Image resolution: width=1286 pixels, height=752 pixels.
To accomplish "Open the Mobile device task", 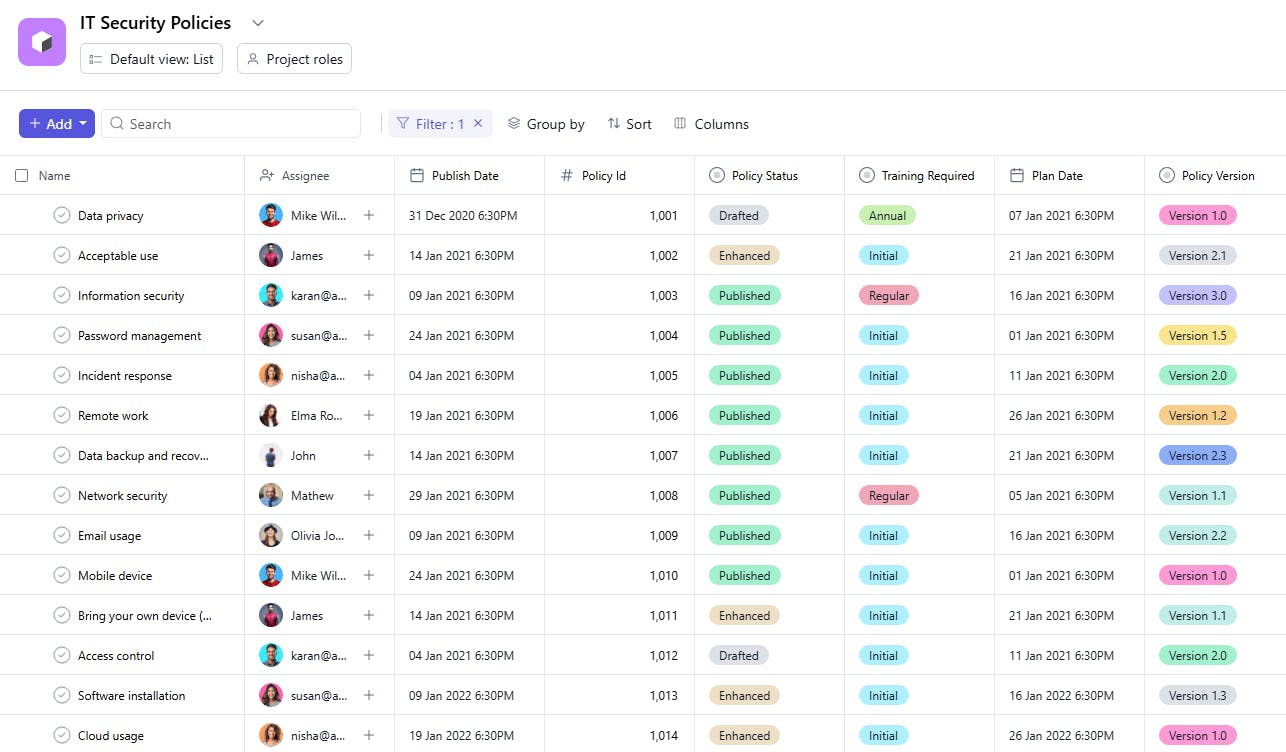I will 115,575.
